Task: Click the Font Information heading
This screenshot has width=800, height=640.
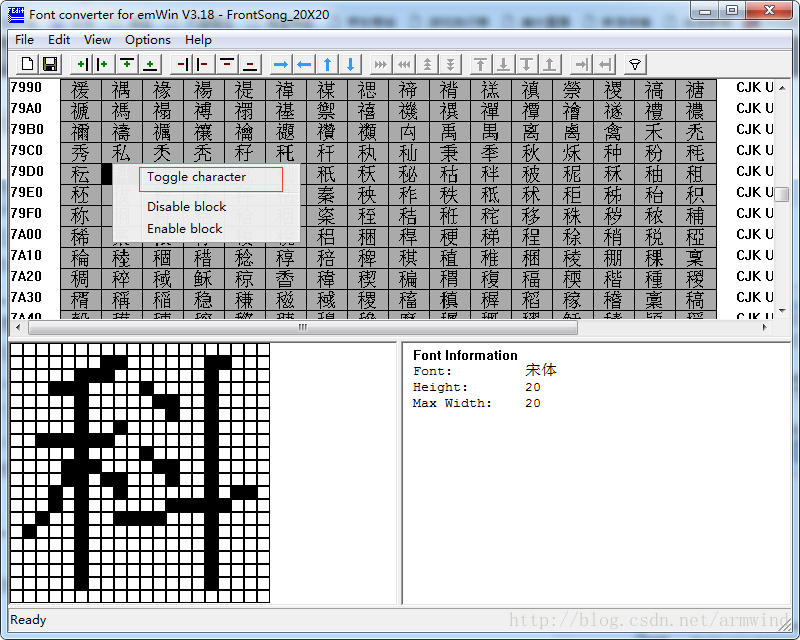Action: tap(465, 355)
